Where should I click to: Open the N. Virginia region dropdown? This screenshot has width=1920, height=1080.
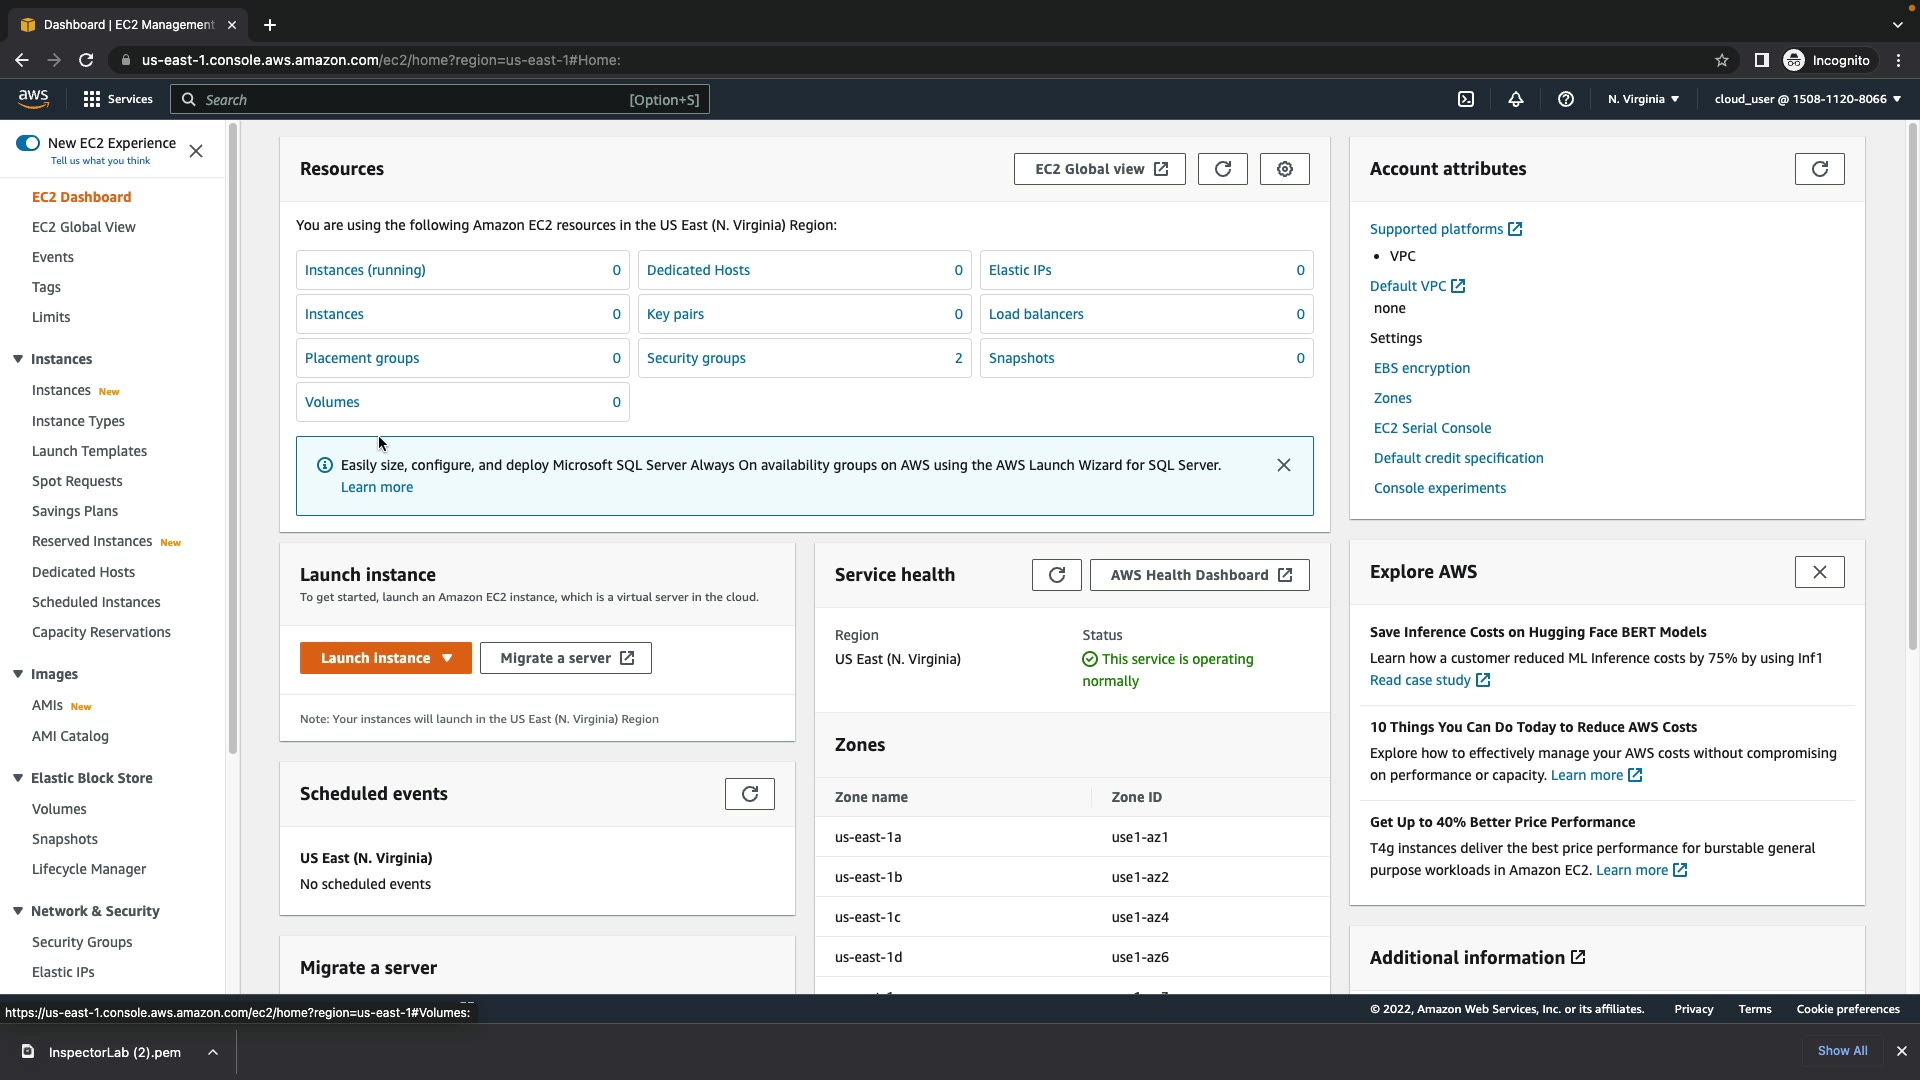point(1643,99)
